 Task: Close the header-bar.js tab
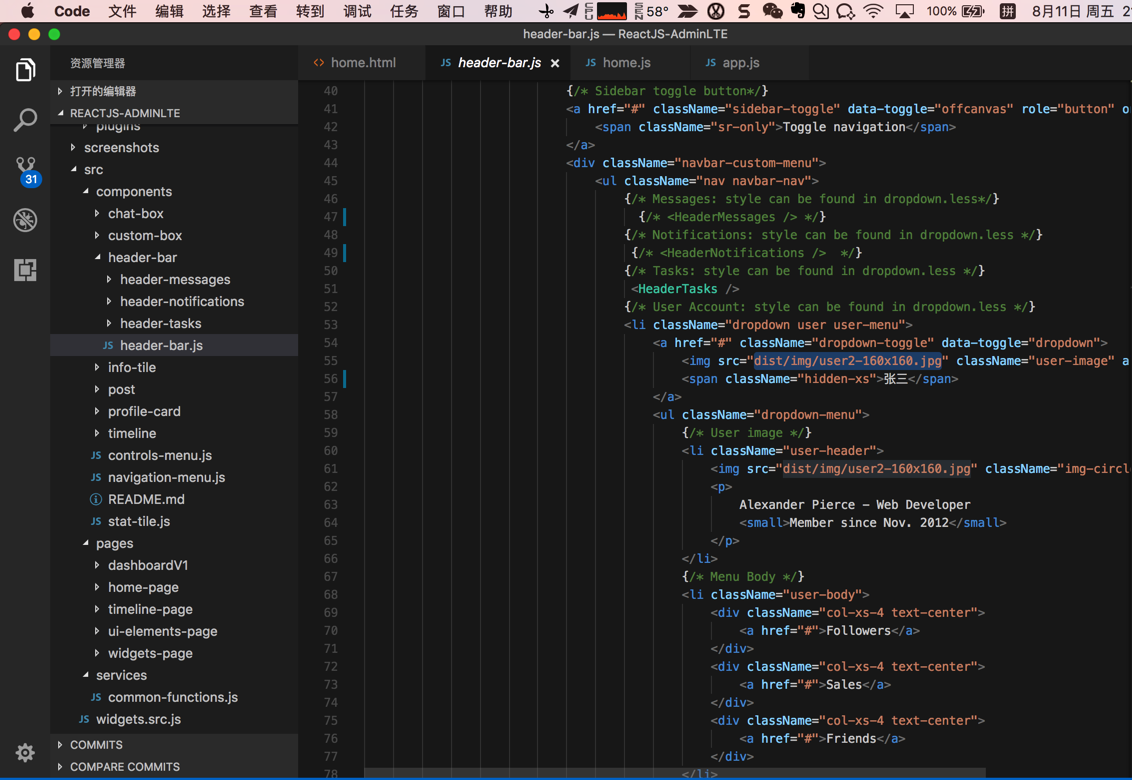555,63
